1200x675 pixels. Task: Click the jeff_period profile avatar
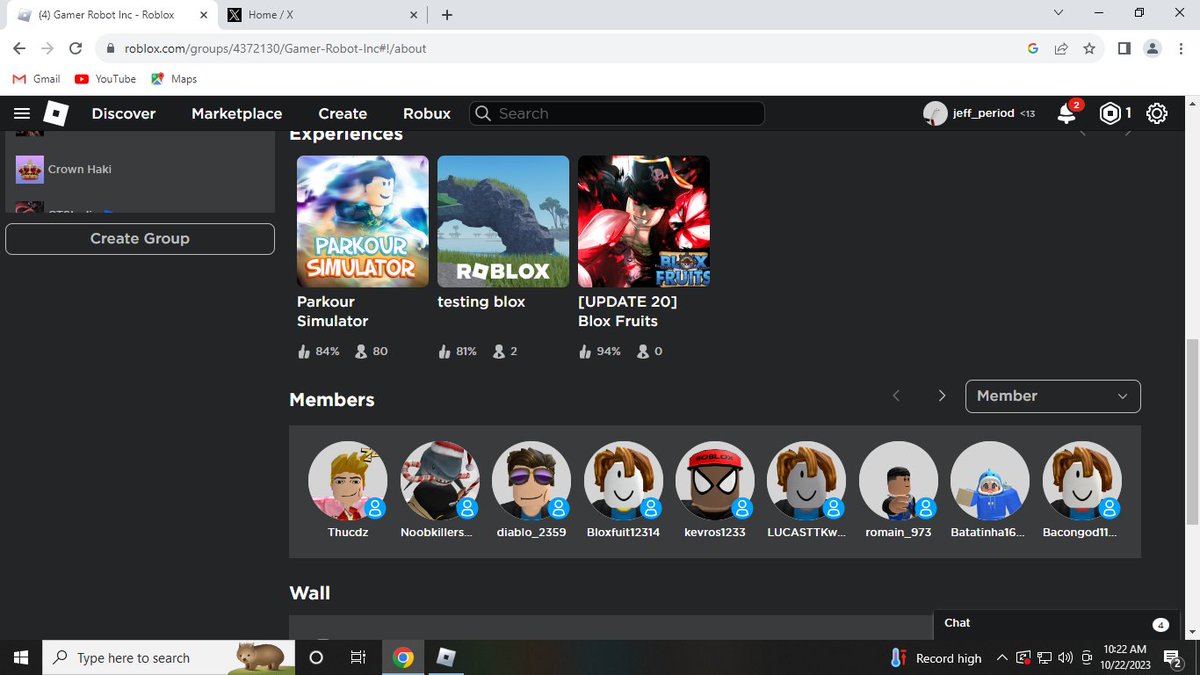(935, 114)
